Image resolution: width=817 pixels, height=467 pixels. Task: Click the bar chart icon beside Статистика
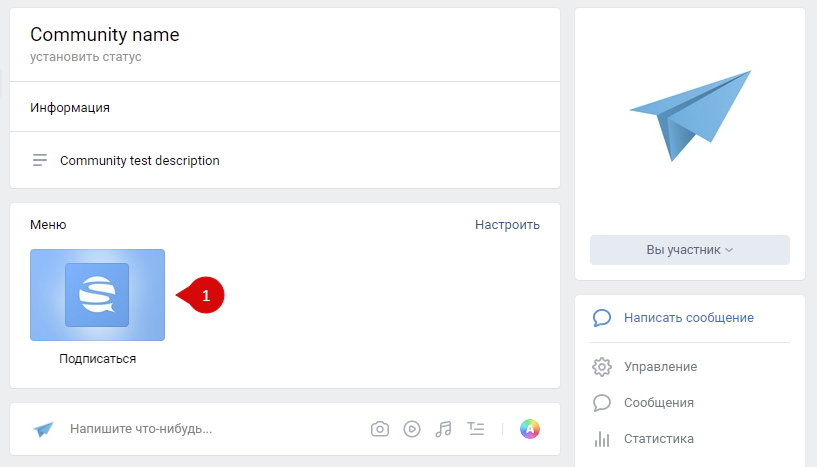point(602,439)
